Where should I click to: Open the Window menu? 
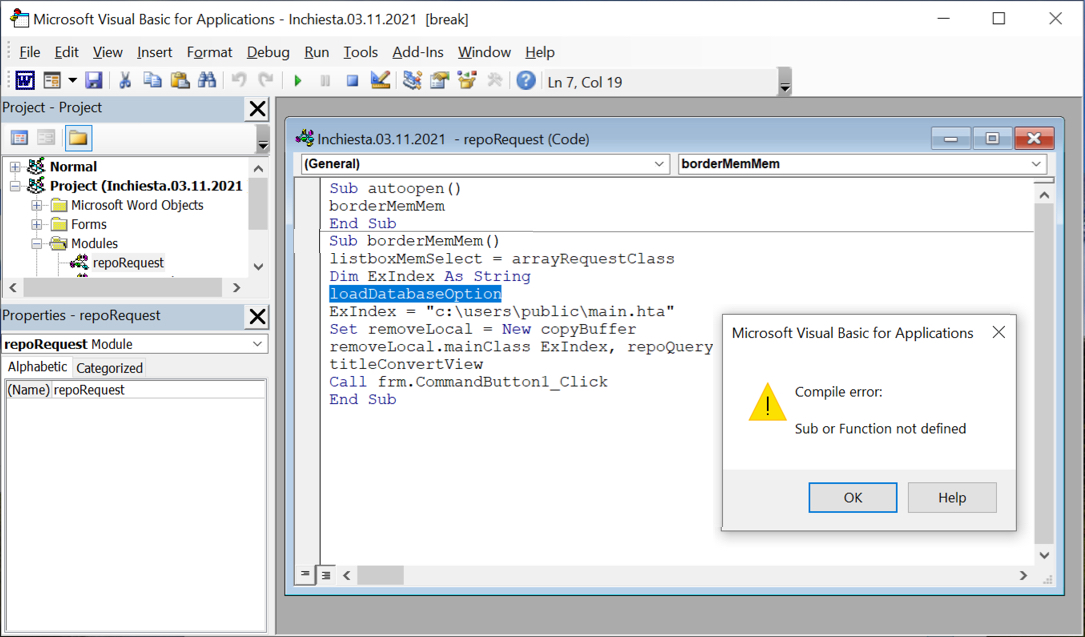484,52
